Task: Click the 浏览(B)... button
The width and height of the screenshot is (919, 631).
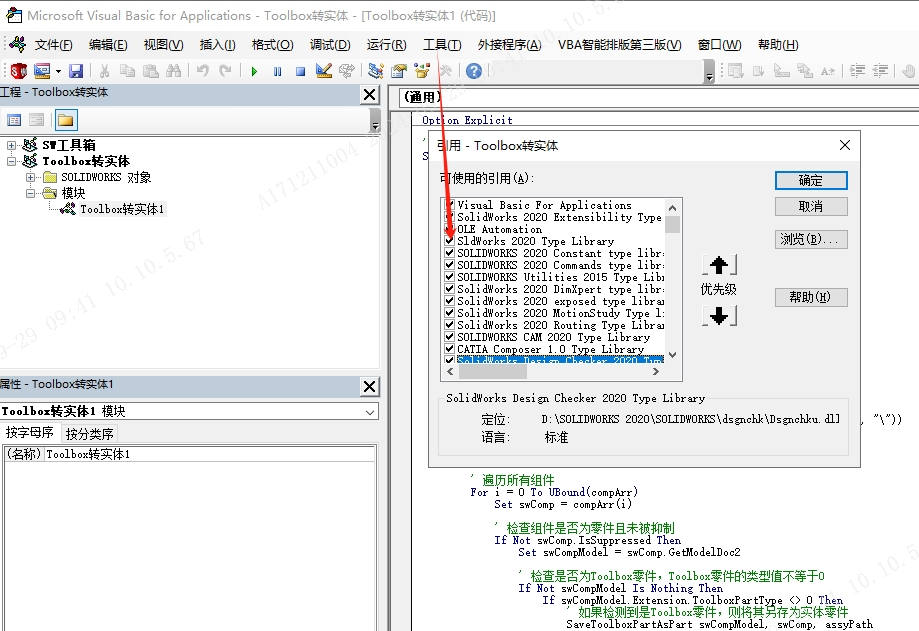Action: pyautogui.click(x=811, y=239)
